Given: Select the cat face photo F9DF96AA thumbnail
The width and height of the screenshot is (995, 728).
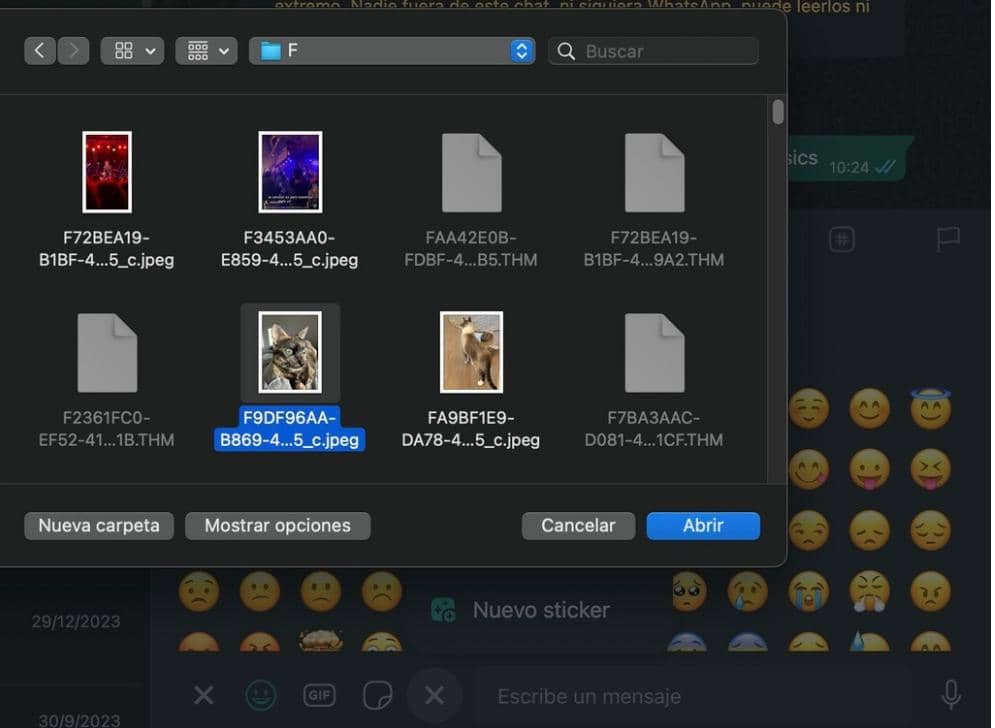Looking at the screenshot, I should pos(290,352).
